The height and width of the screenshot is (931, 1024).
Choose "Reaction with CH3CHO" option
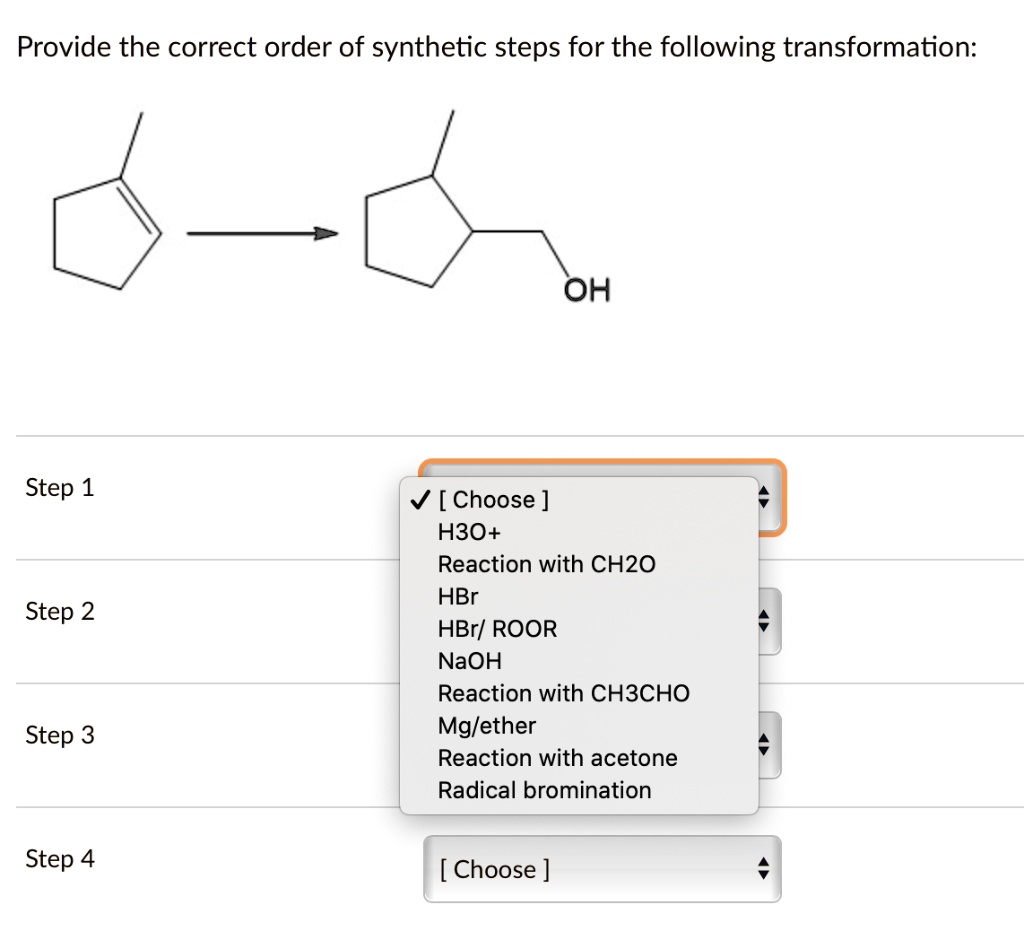pos(563,693)
